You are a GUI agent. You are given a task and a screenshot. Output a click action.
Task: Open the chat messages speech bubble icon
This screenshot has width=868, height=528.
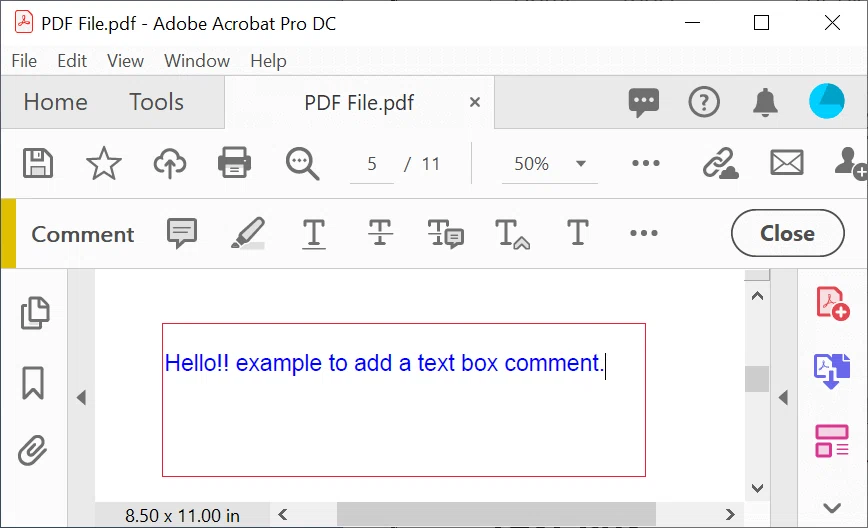click(644, 102)
